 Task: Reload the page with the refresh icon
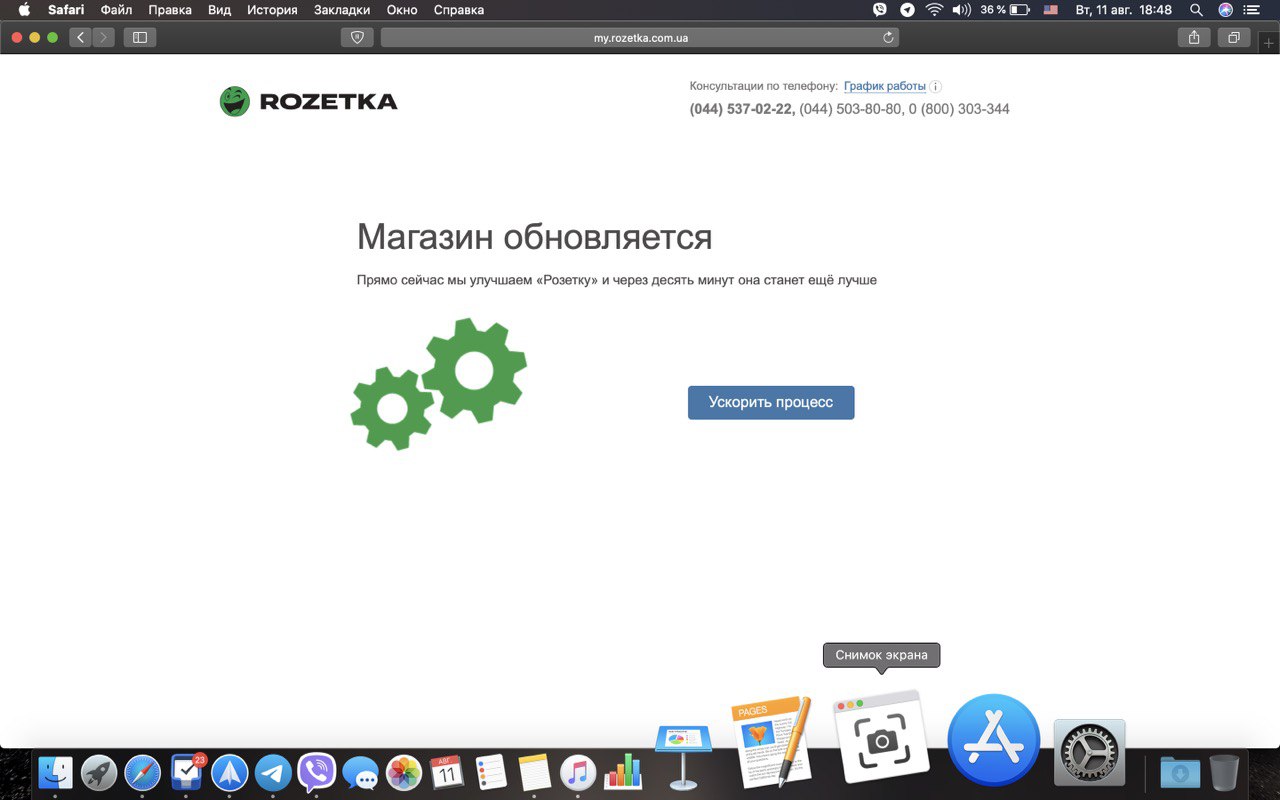pos(888,38)
